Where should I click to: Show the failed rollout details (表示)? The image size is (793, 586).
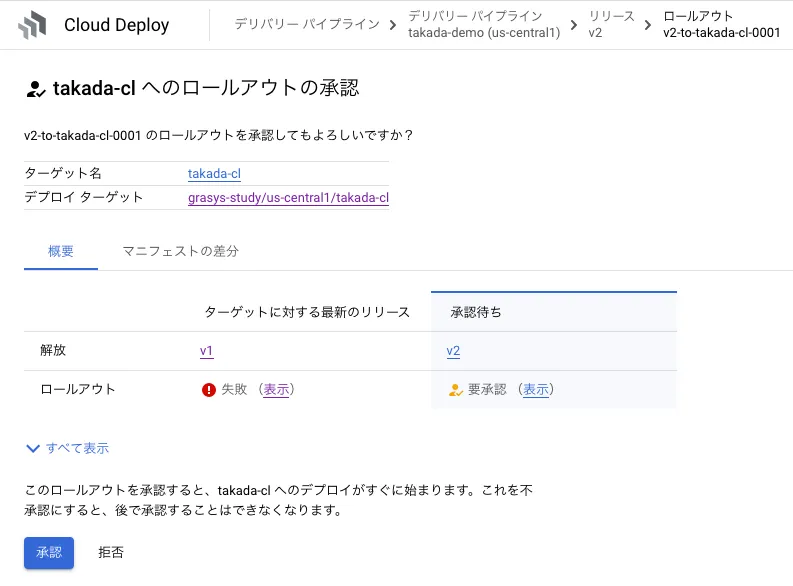tap(276, 389)
